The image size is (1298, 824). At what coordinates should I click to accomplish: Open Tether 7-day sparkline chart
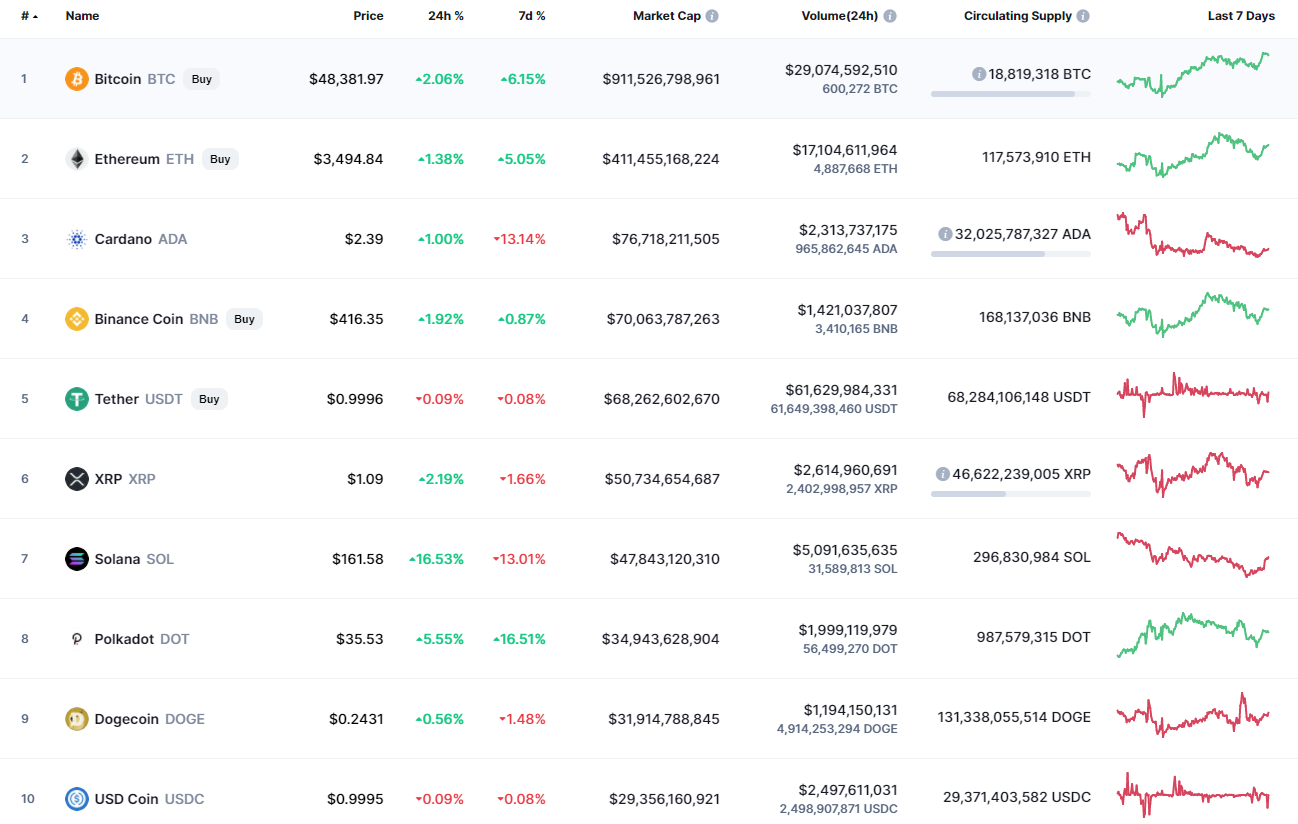tap(1193, 395)
